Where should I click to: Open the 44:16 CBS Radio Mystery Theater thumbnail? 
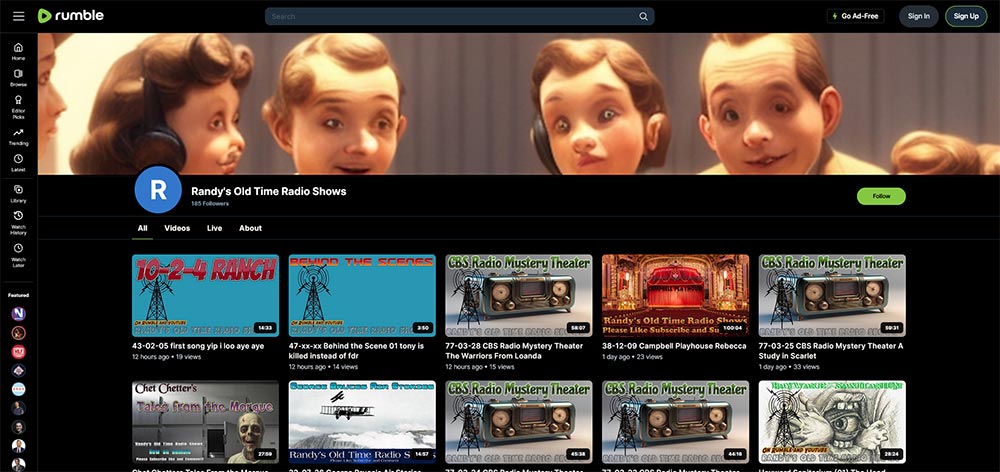click(675, 422)
